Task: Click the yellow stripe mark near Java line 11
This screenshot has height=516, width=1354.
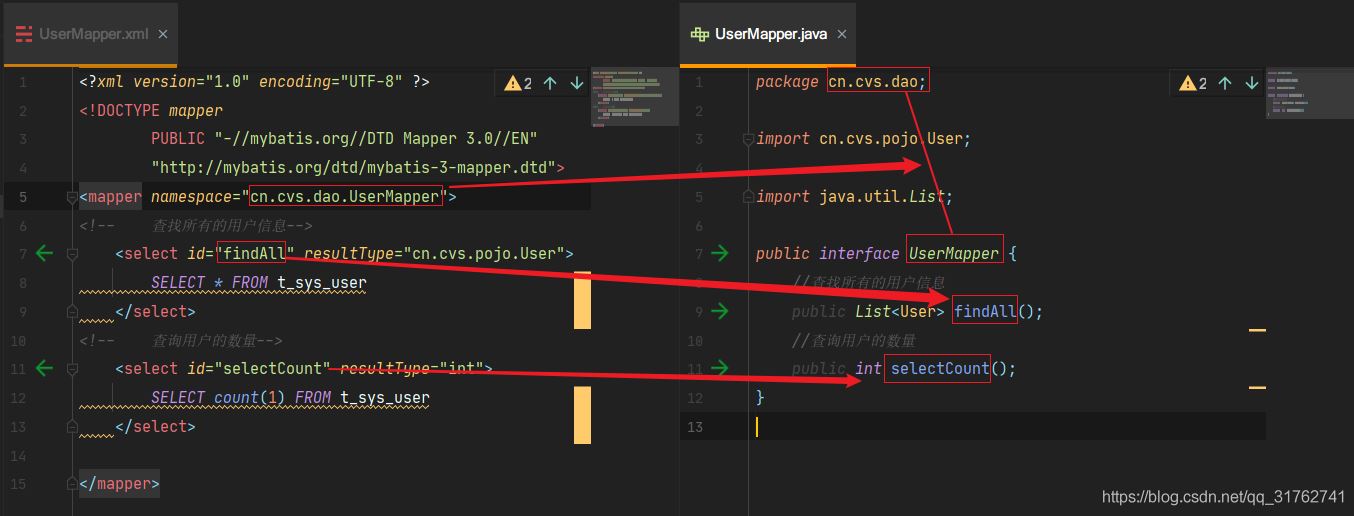Action: tap(1258, 387)
